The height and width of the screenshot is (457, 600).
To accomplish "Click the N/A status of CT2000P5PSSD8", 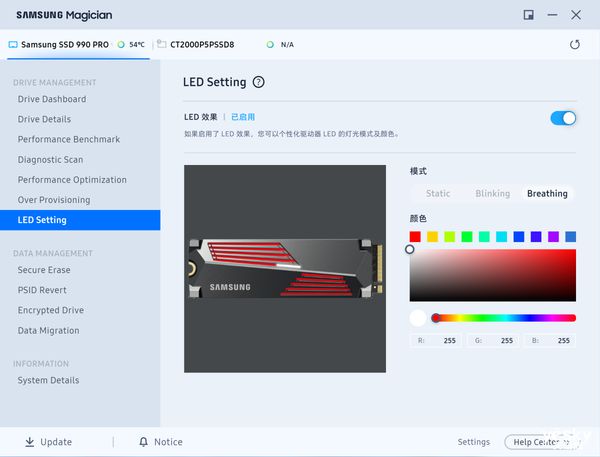I will click(287, 44).
